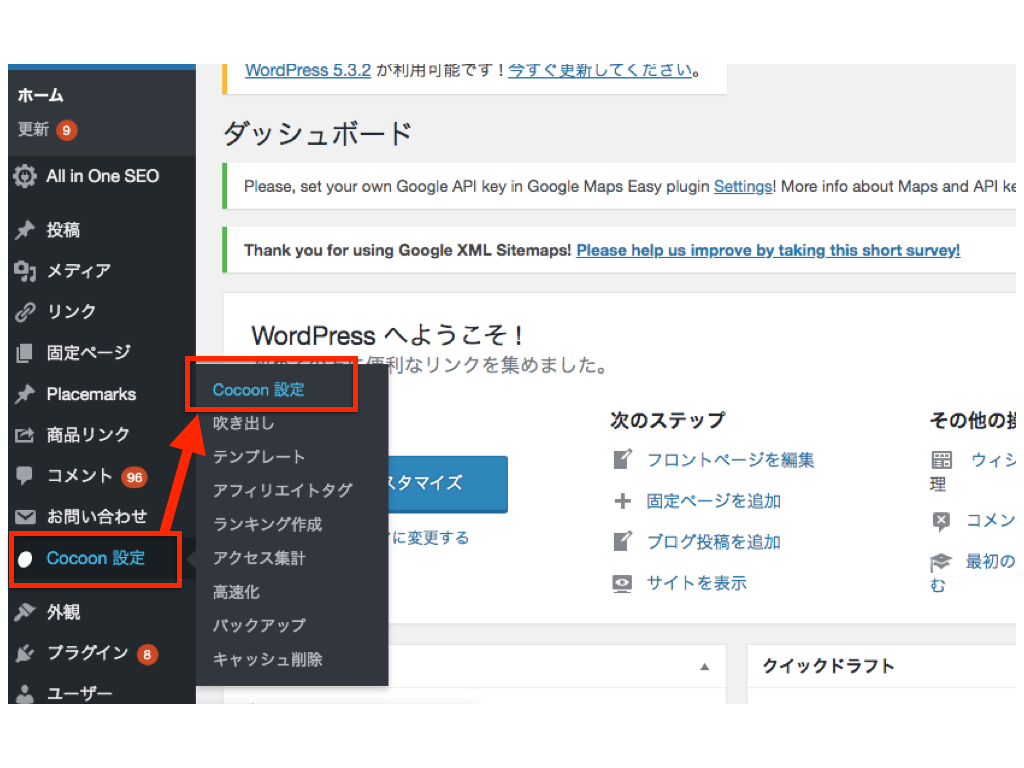The image size is (1024, 768).
Task: Select キャッシュ削除 in the Cocoon submenu
Action: [x=268, y=660]
